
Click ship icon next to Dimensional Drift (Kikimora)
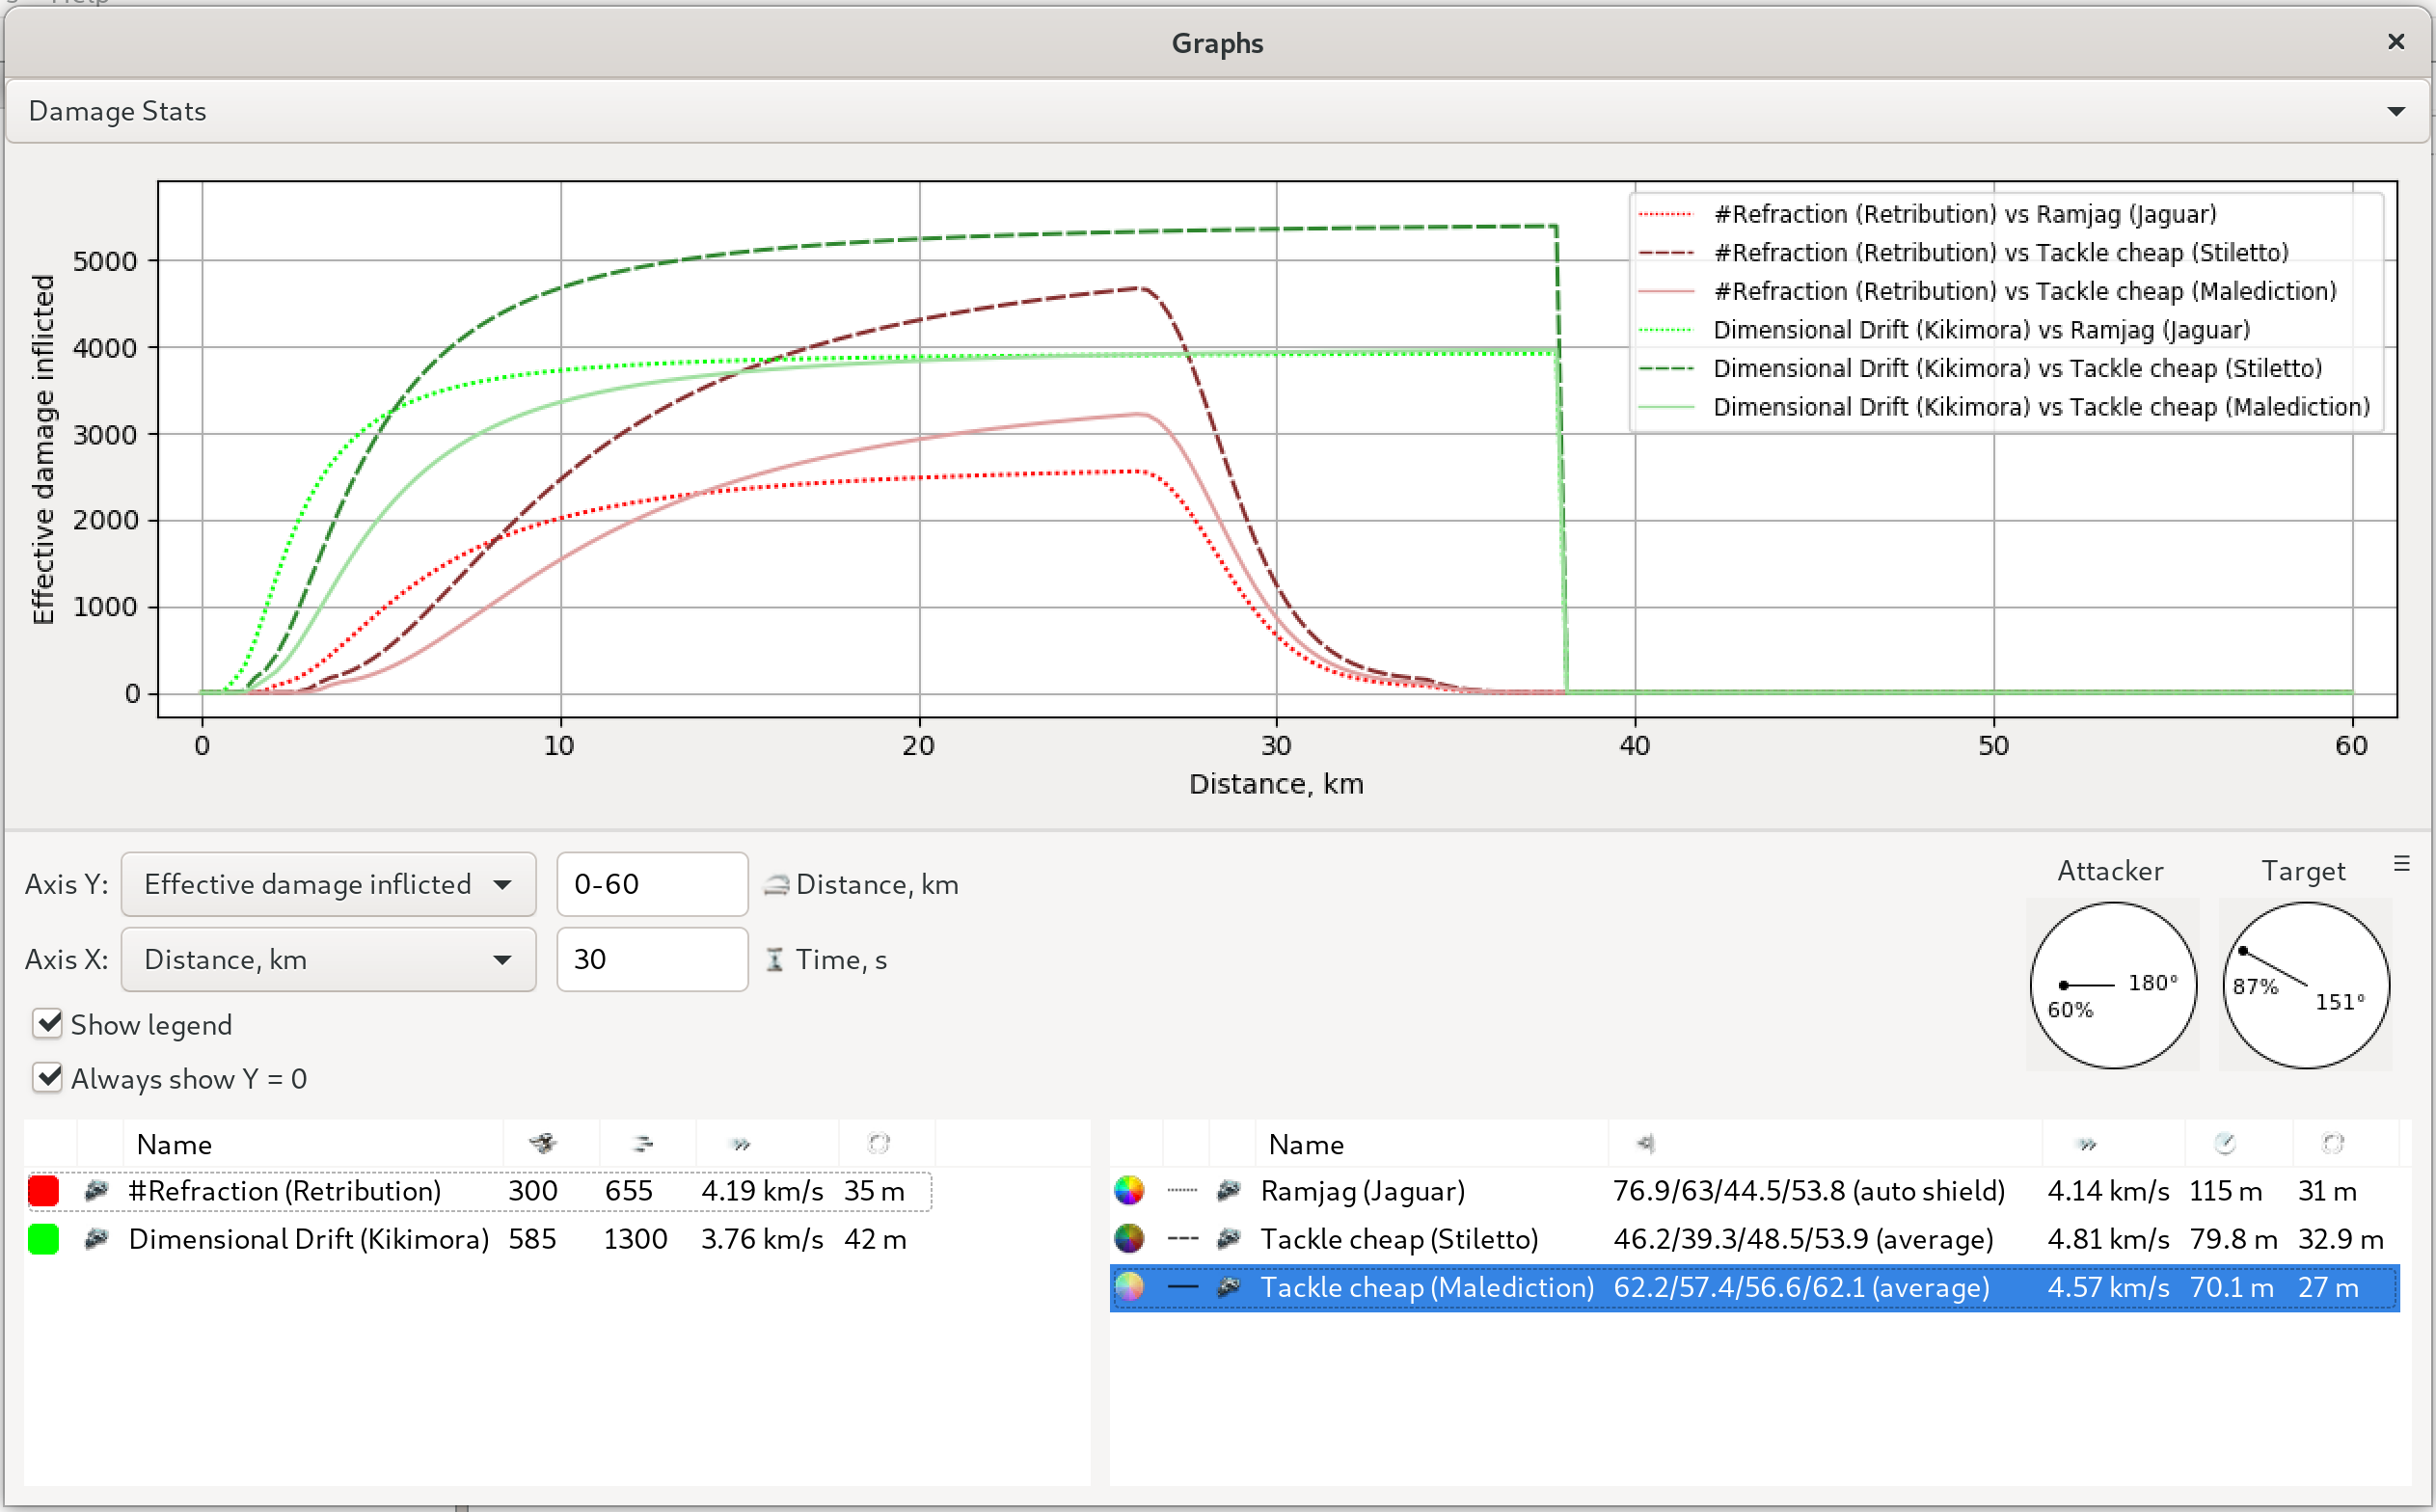pyautogui.click(x=97, y=1238)
